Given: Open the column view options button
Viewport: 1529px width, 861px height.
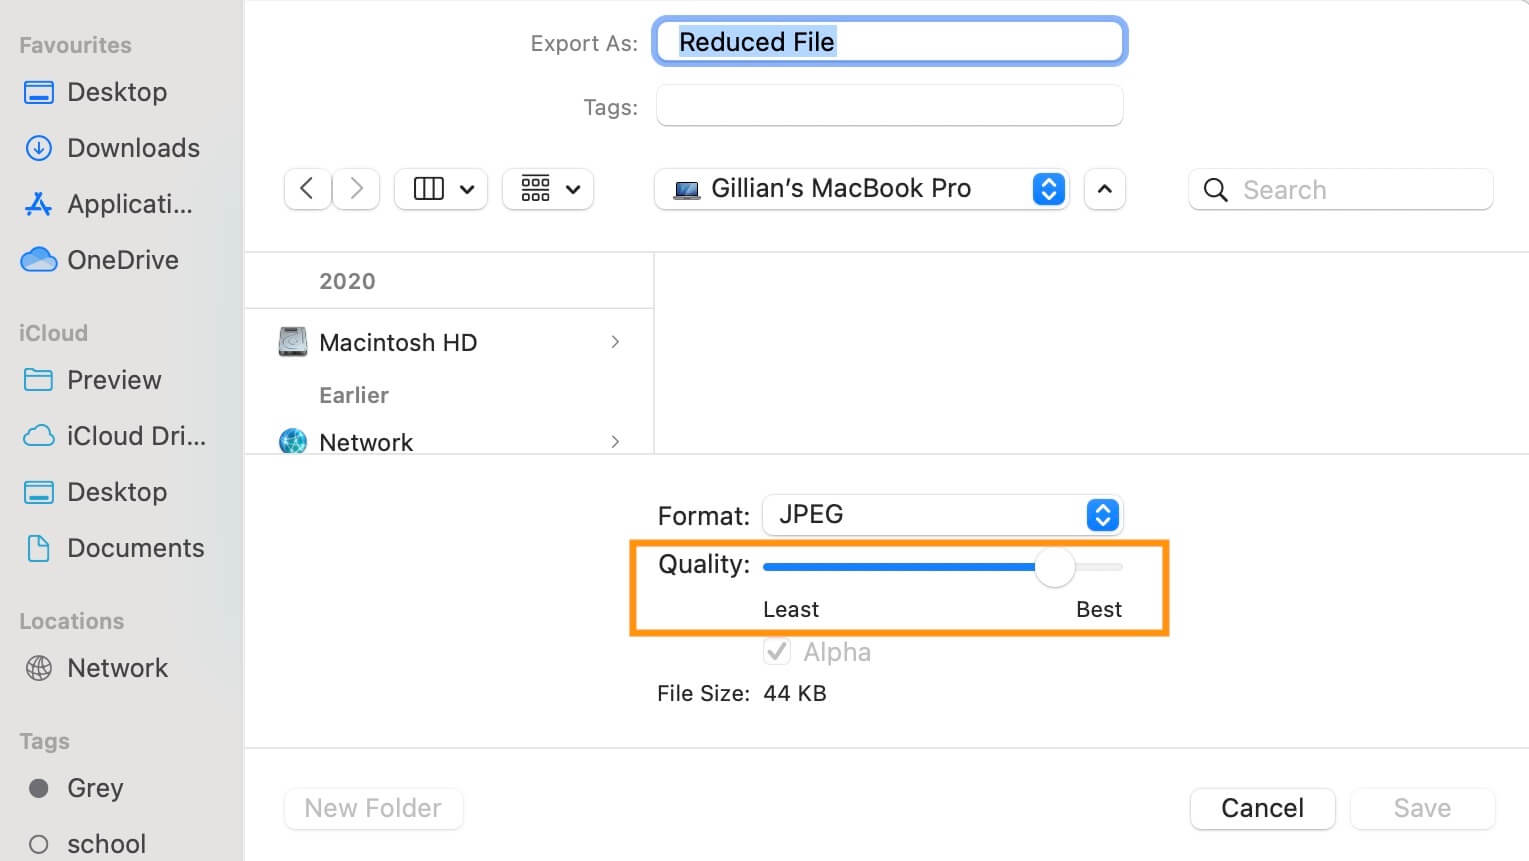Looking at the screenshot, I should point(441,189).
